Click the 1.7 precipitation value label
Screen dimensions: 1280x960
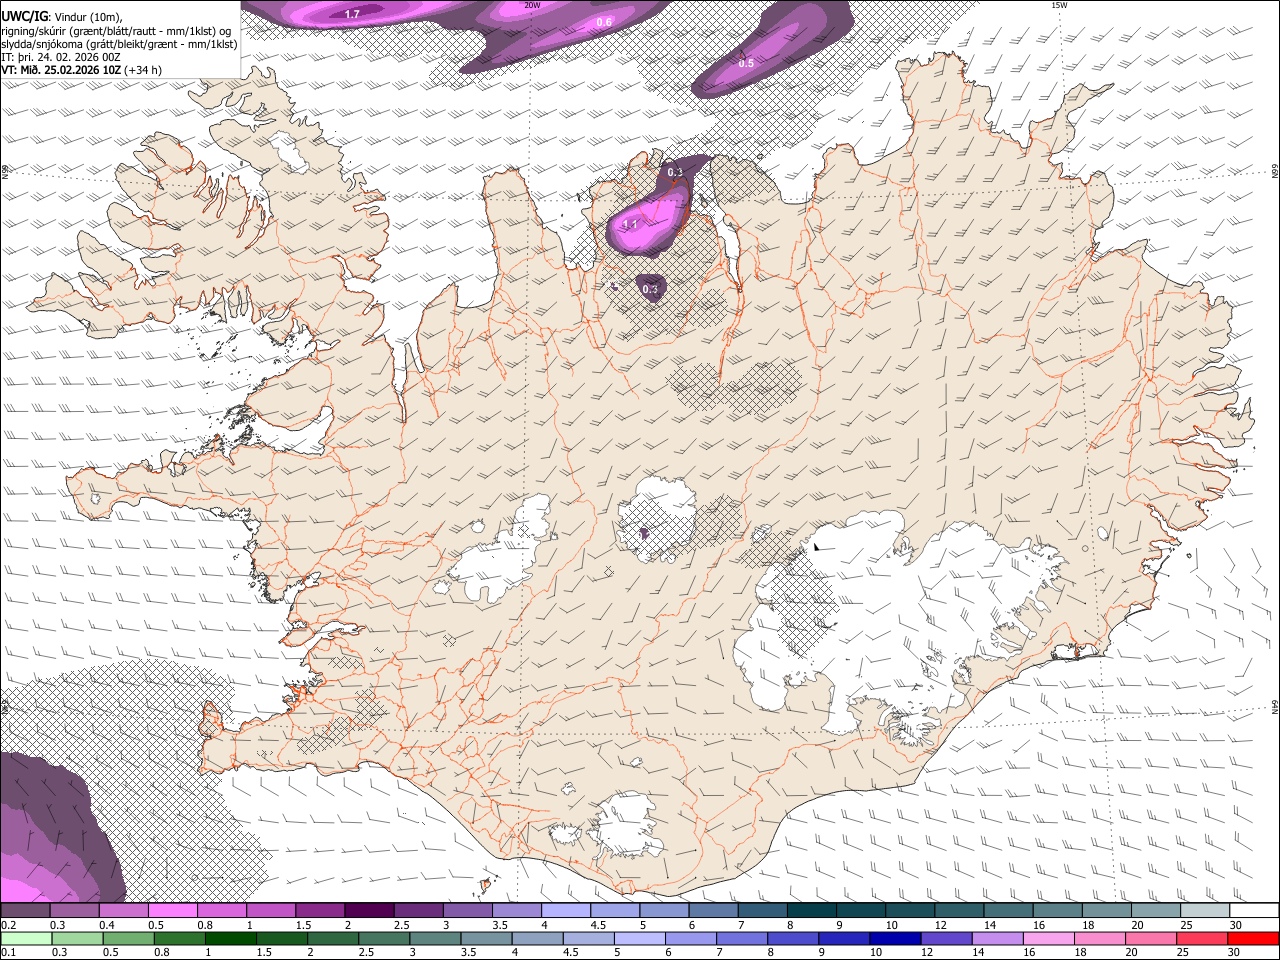pos(352,14)
